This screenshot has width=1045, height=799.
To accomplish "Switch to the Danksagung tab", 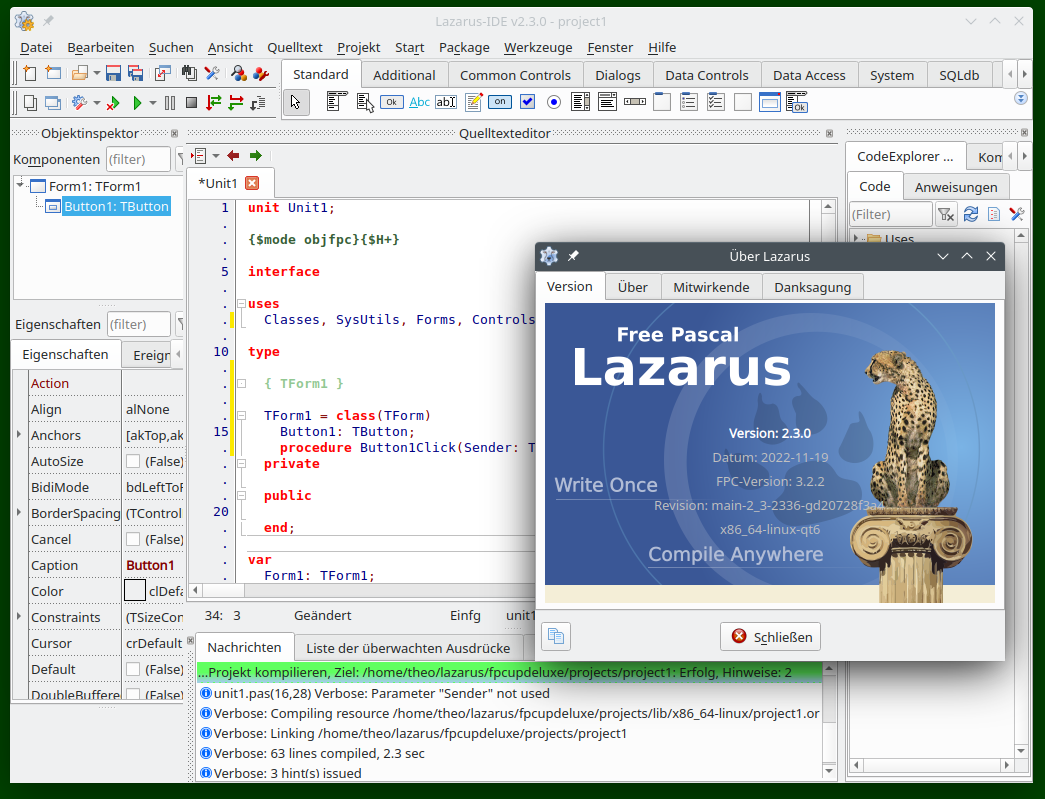I will pos(812,287).
